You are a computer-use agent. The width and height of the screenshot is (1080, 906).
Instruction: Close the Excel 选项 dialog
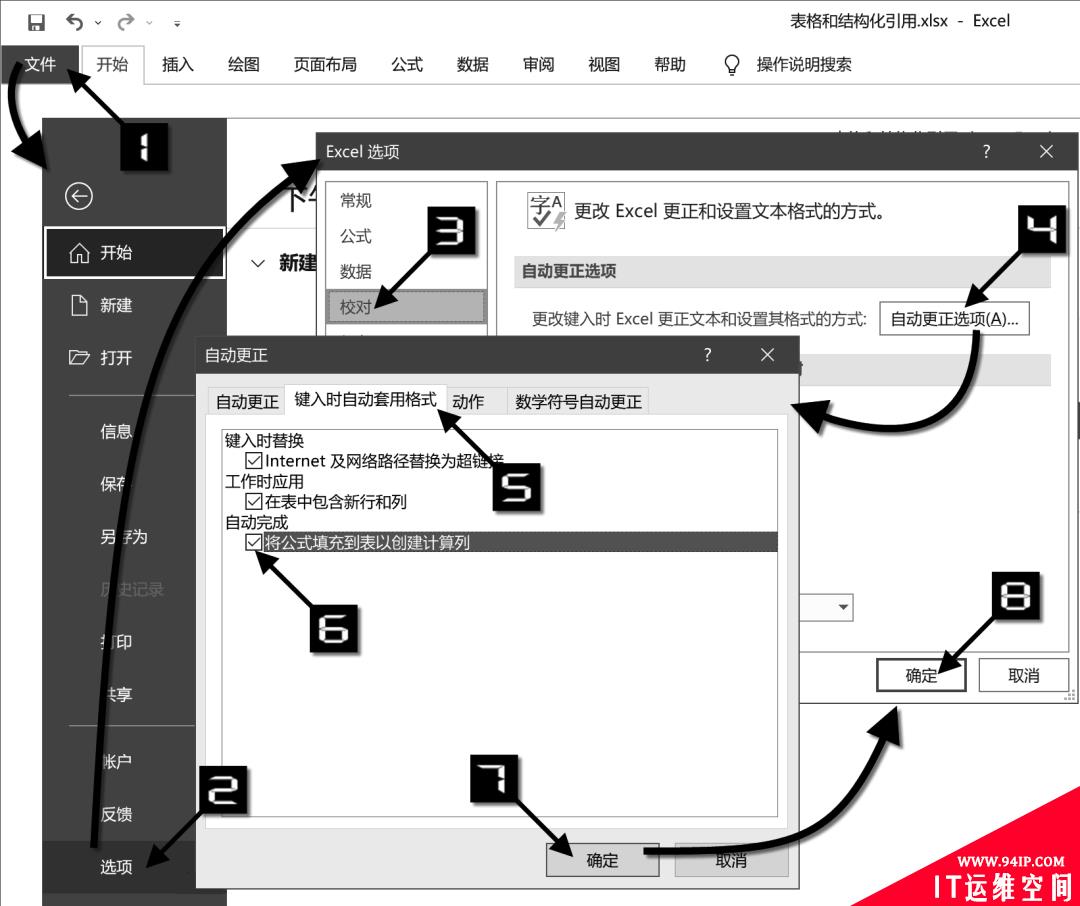tap(1046, 152)
